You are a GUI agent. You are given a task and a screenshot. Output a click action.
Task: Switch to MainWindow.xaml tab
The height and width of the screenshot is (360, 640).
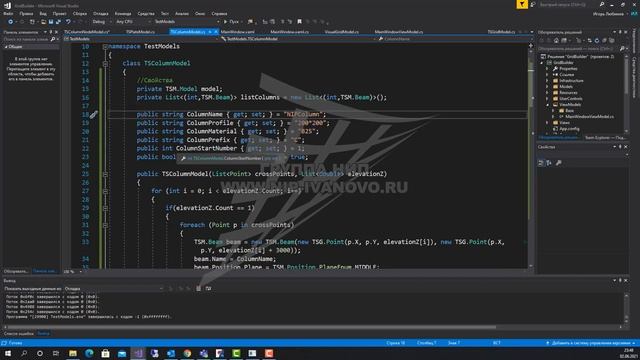(x=238, y=31)
